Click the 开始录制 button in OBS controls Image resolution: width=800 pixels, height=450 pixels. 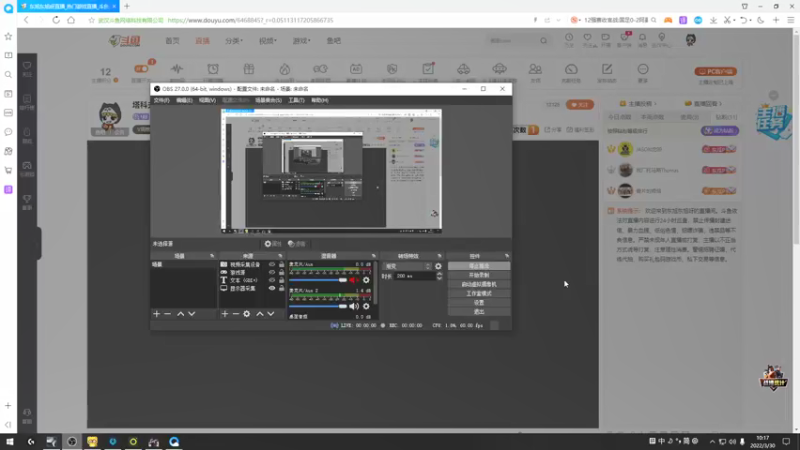coord(479,276)
